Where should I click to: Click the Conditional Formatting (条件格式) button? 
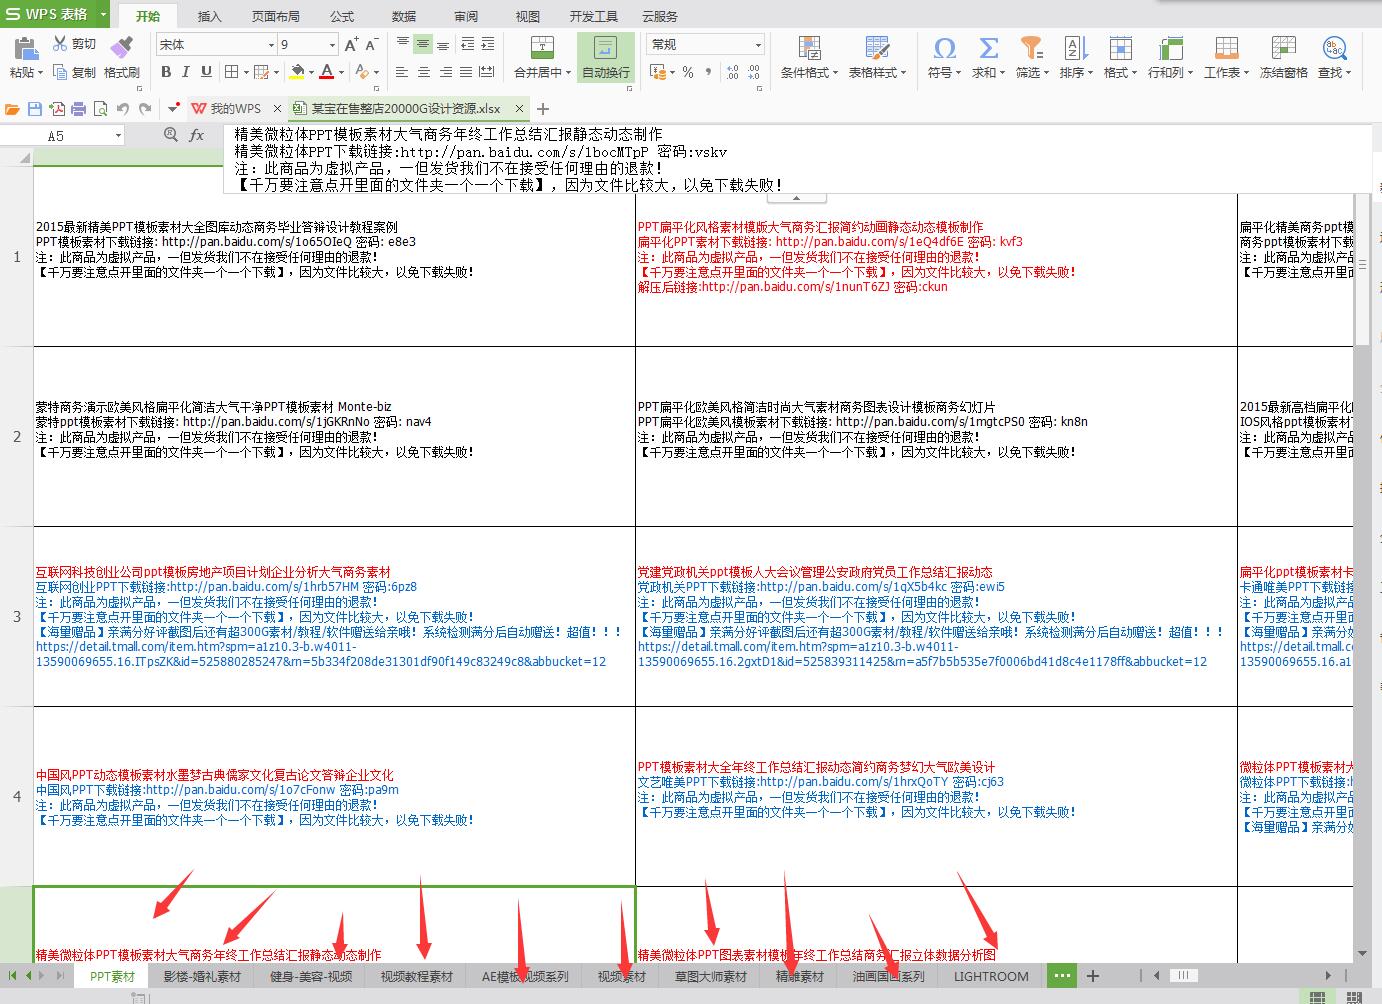pyautogui.click(x=809, y=57)
